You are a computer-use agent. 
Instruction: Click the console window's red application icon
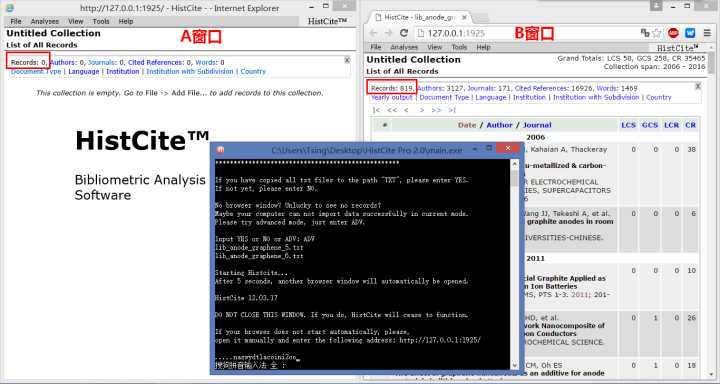[220, 150]
